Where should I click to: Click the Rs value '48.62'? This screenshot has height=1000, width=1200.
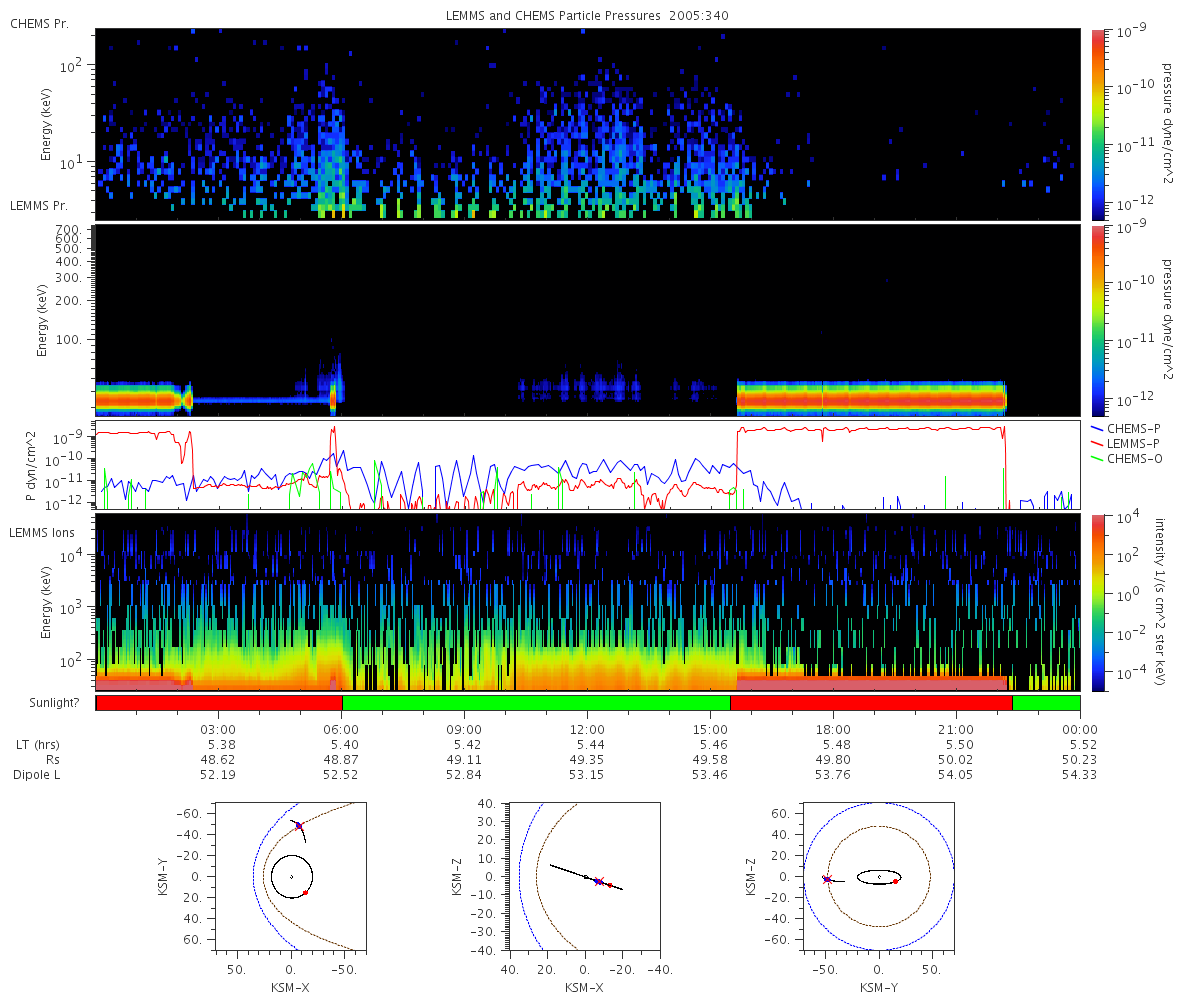tap(219, 759)
